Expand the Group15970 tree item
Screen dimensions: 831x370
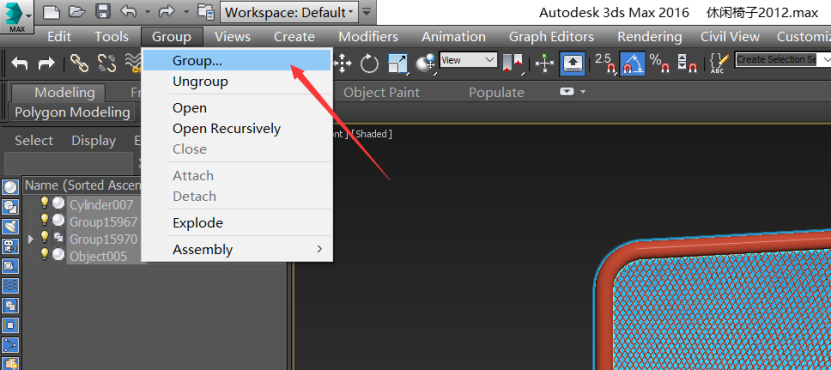[30, 239]
